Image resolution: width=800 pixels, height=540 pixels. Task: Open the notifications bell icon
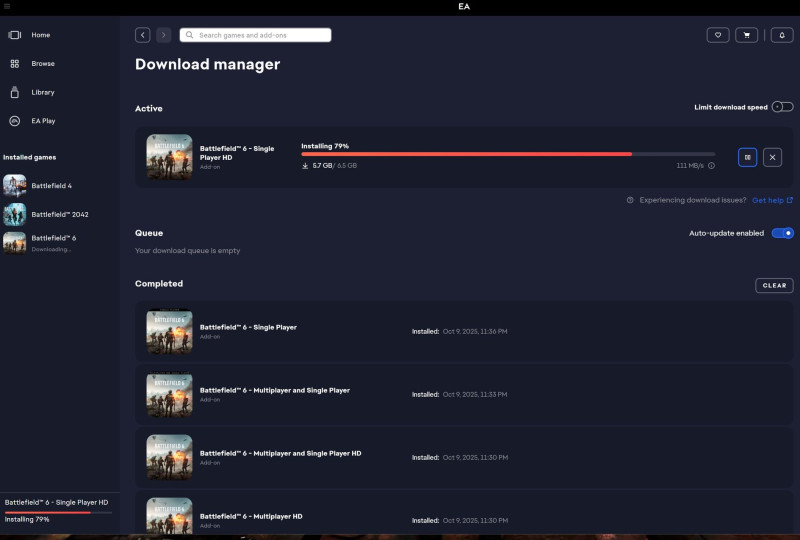pyautogui.click(x=782, y=35)
